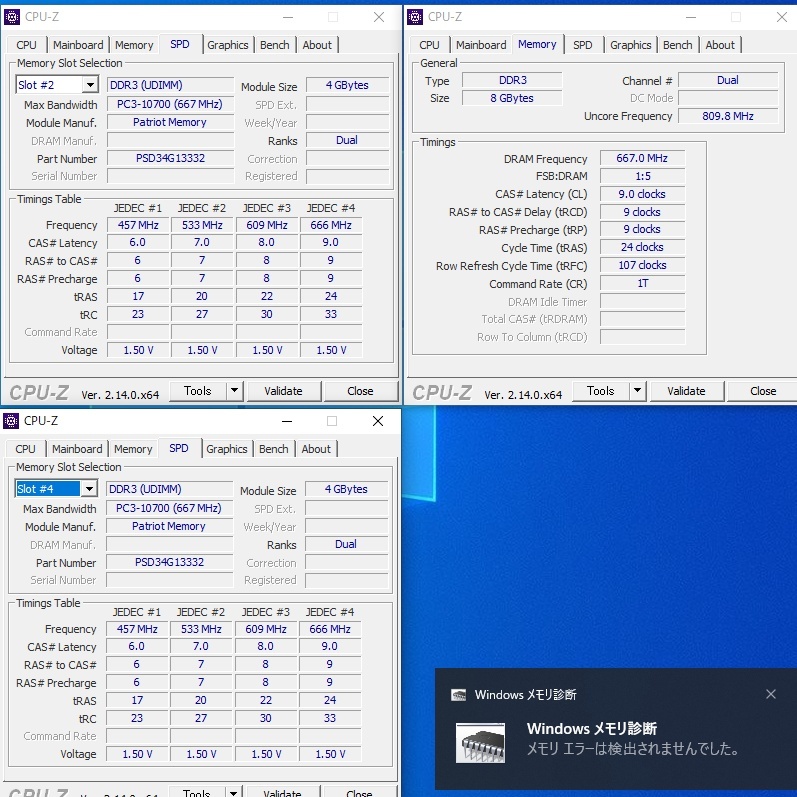
Task: Open About tab in bottom window
Action: click(316, 449)
